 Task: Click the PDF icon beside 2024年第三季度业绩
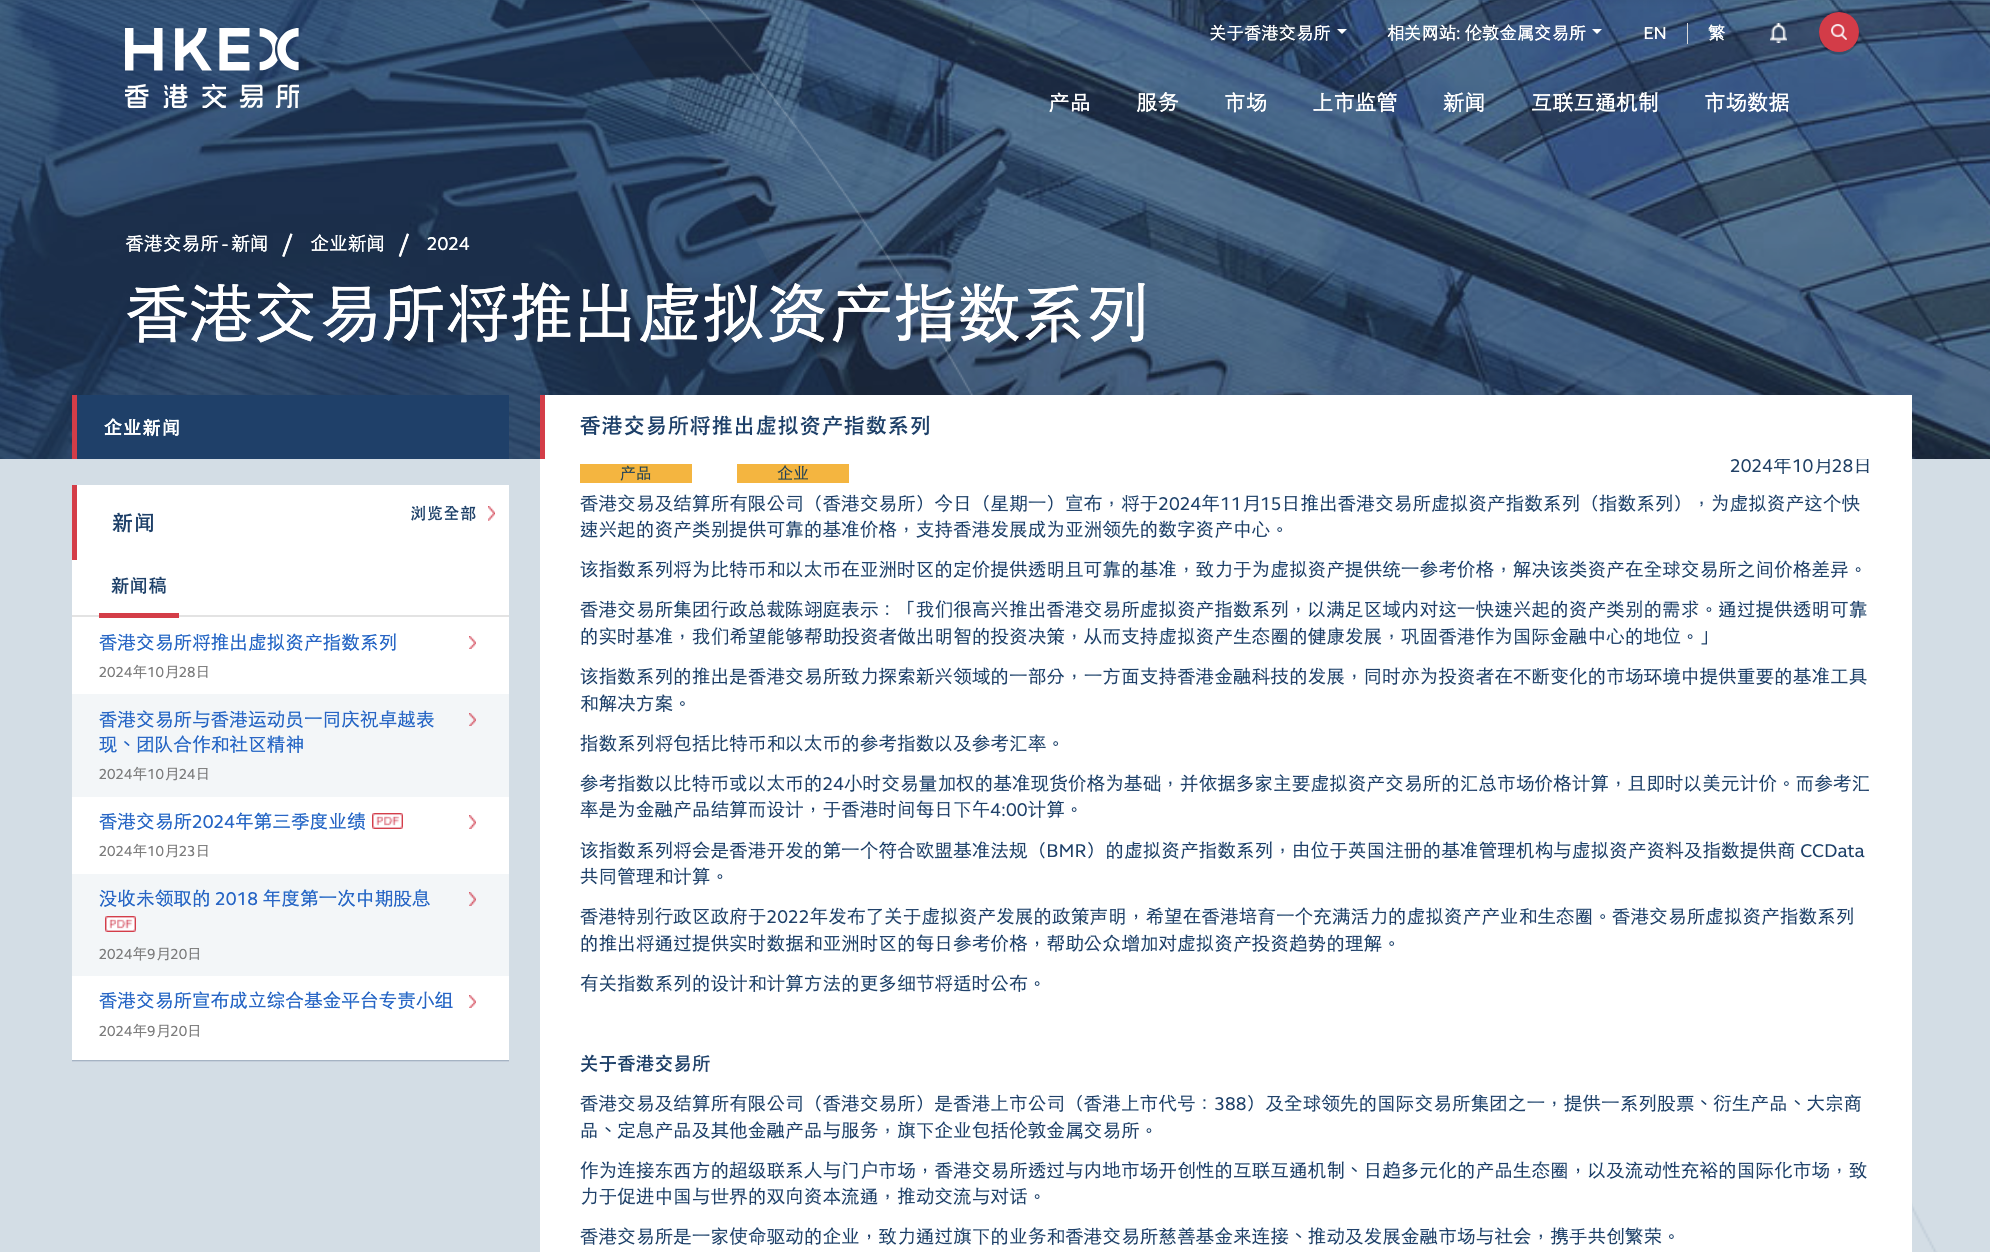(x=387, y=821)
